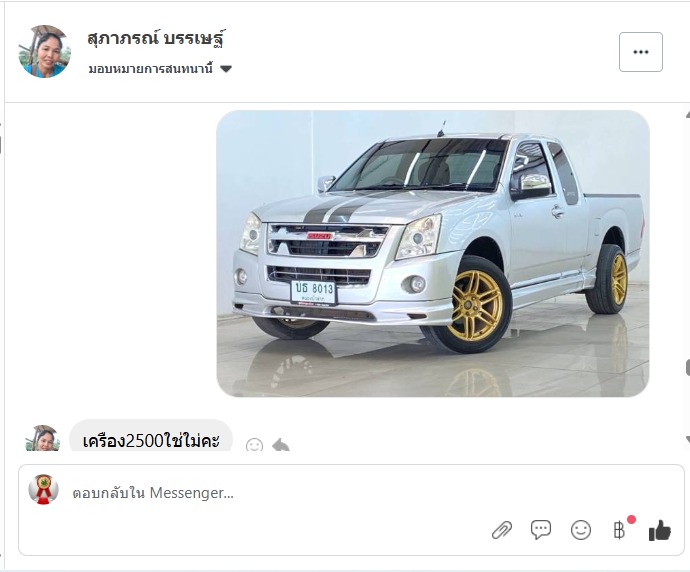Click the Baht payment request icon
The width and height of the screenshot is (690, 572).
pyautogui.click(x=620, y=530)
